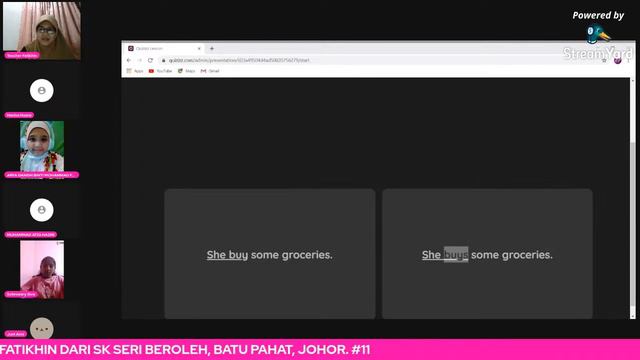Viewport: 640px width, 360px height.
Task: Close the Quizizz lesson tab
Action: pos(199,48)
